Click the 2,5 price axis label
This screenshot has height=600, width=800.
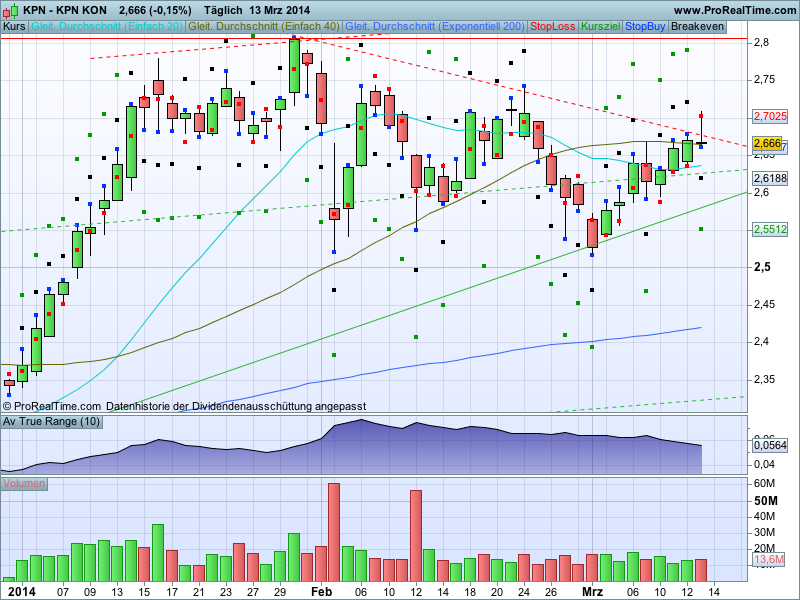pos(762,267)
